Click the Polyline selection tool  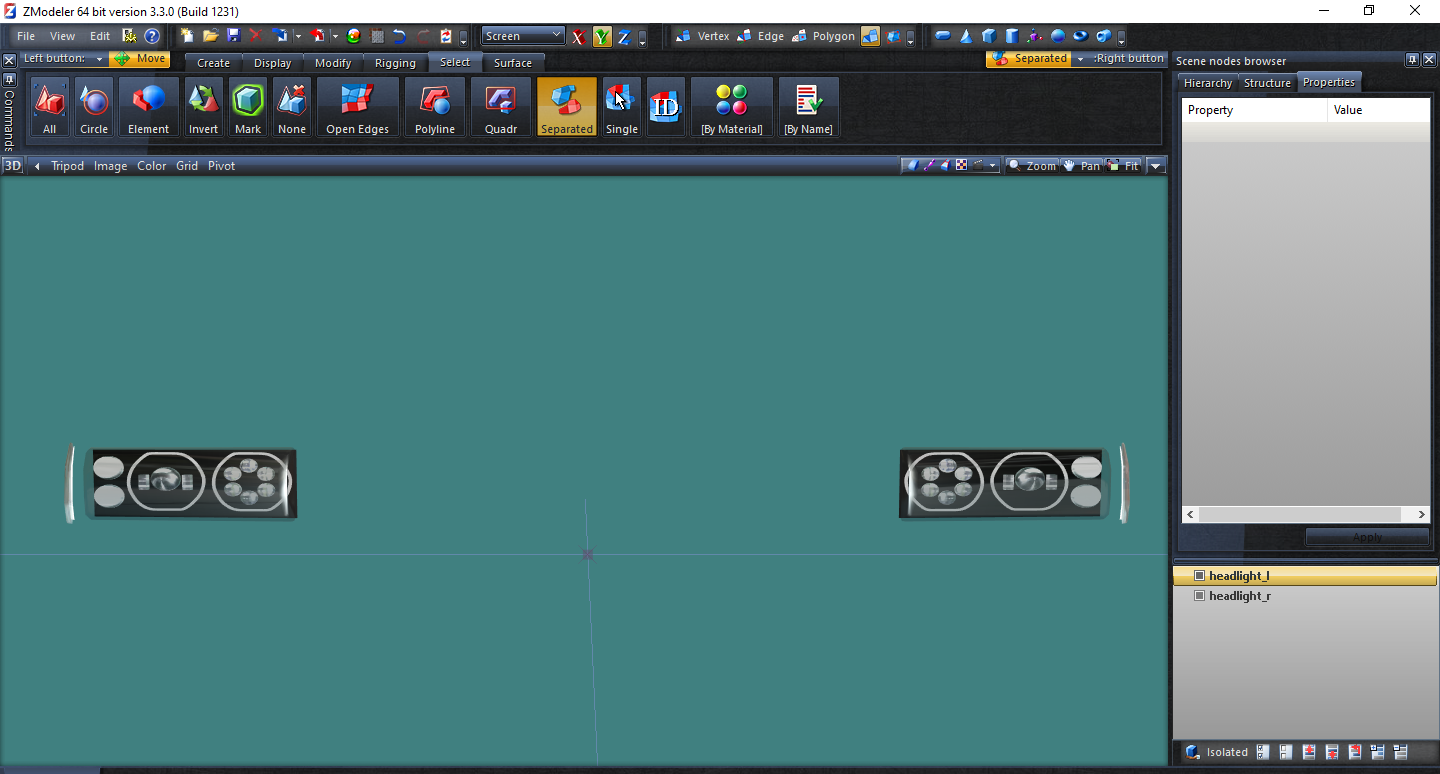434,108
